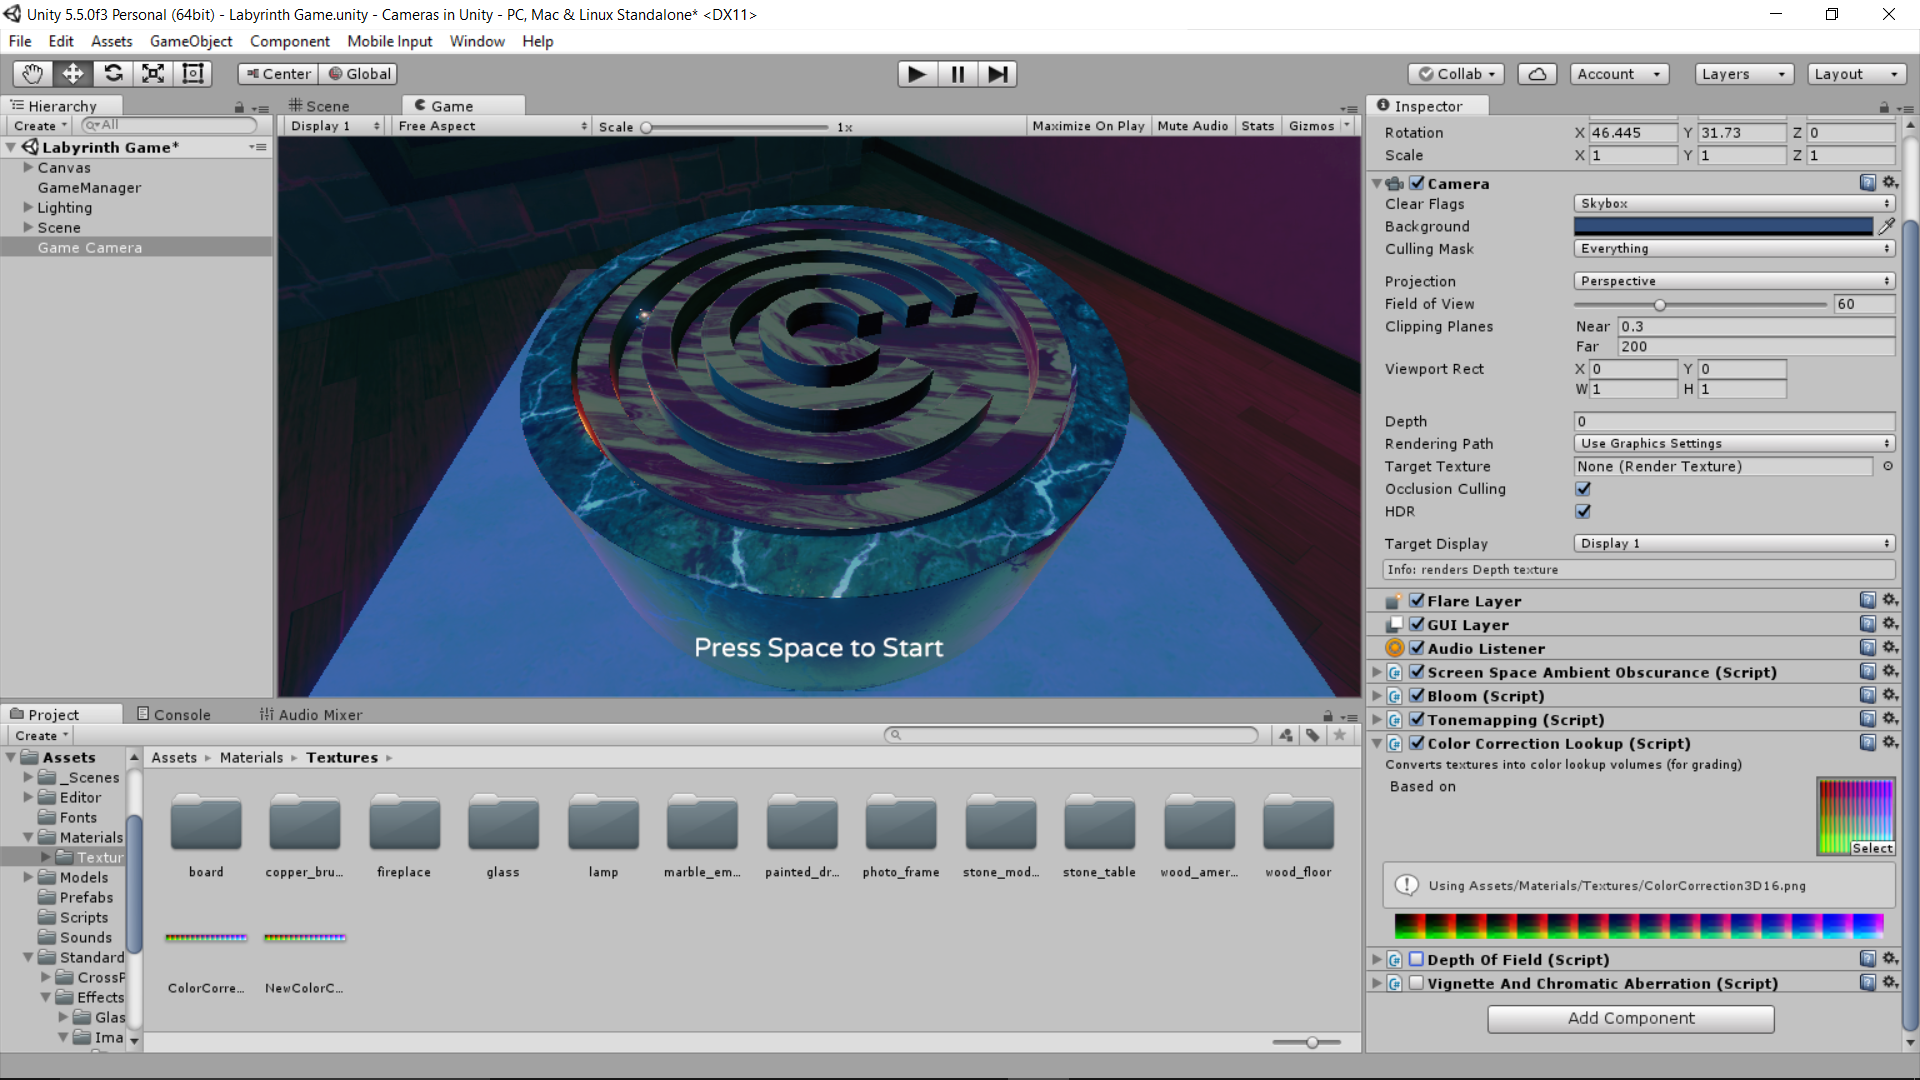The width and height of the screenshot is (1920, 1080).
Task: Click Maximize On Play button
Action: [x=1088, y=126]
